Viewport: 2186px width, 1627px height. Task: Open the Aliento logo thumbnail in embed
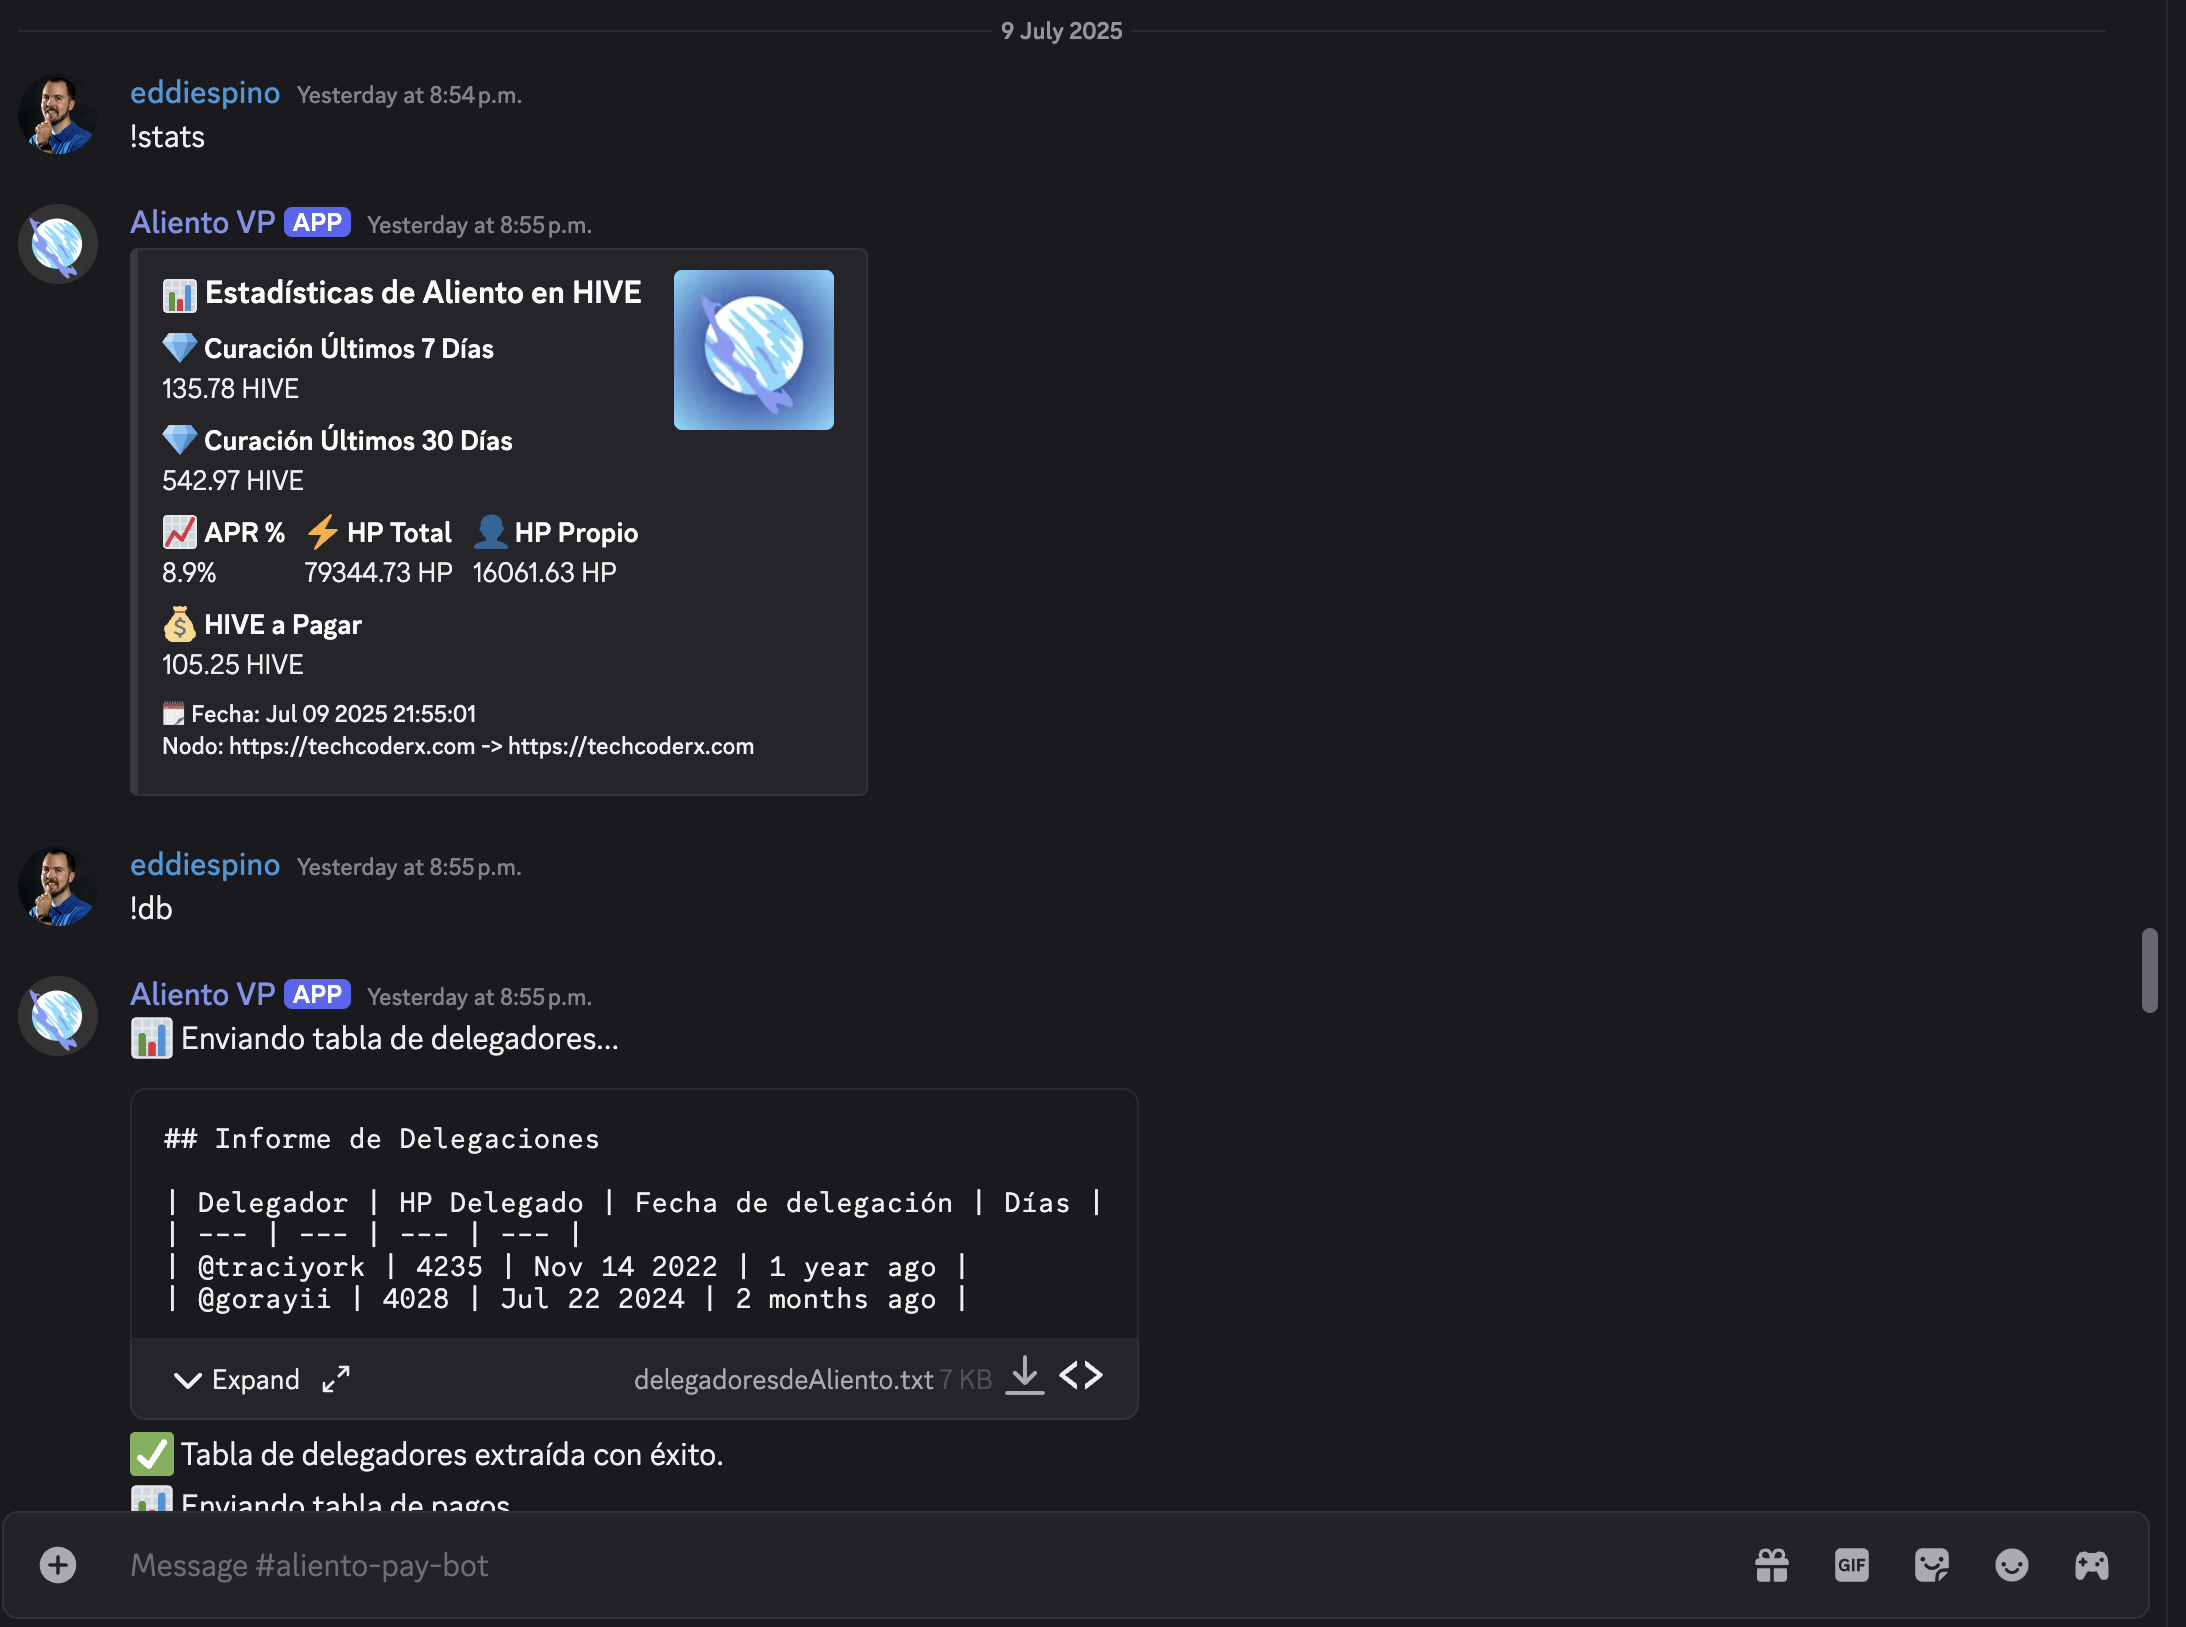(x=754, y=350)
